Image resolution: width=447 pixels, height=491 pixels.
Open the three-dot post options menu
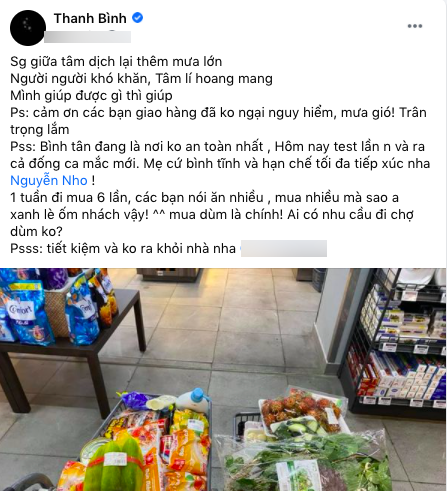(x=415, y=26)
